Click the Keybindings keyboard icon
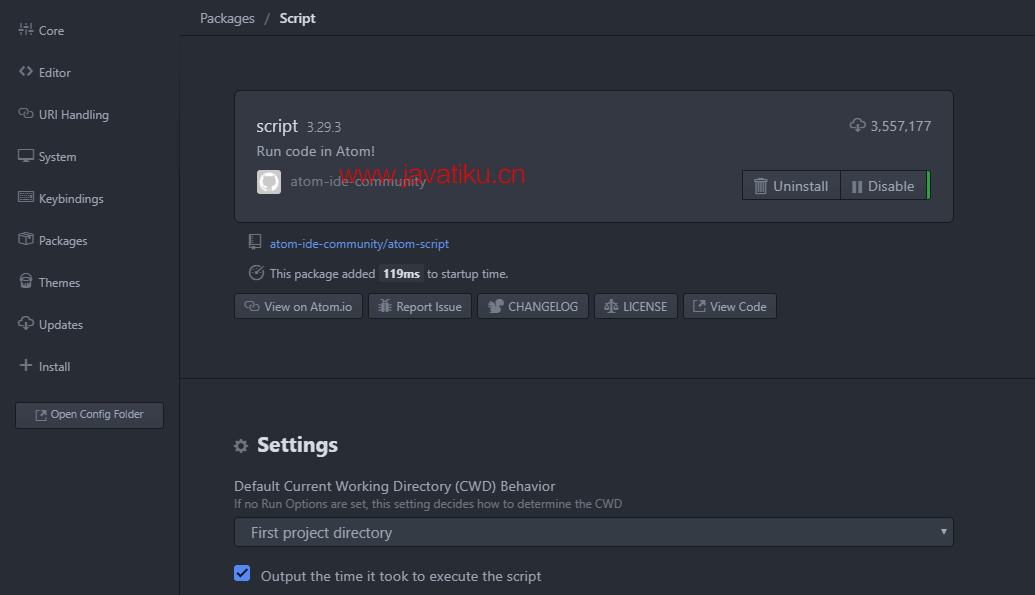The width and height of the screenshot is (1035, 595). click(26, 197)
